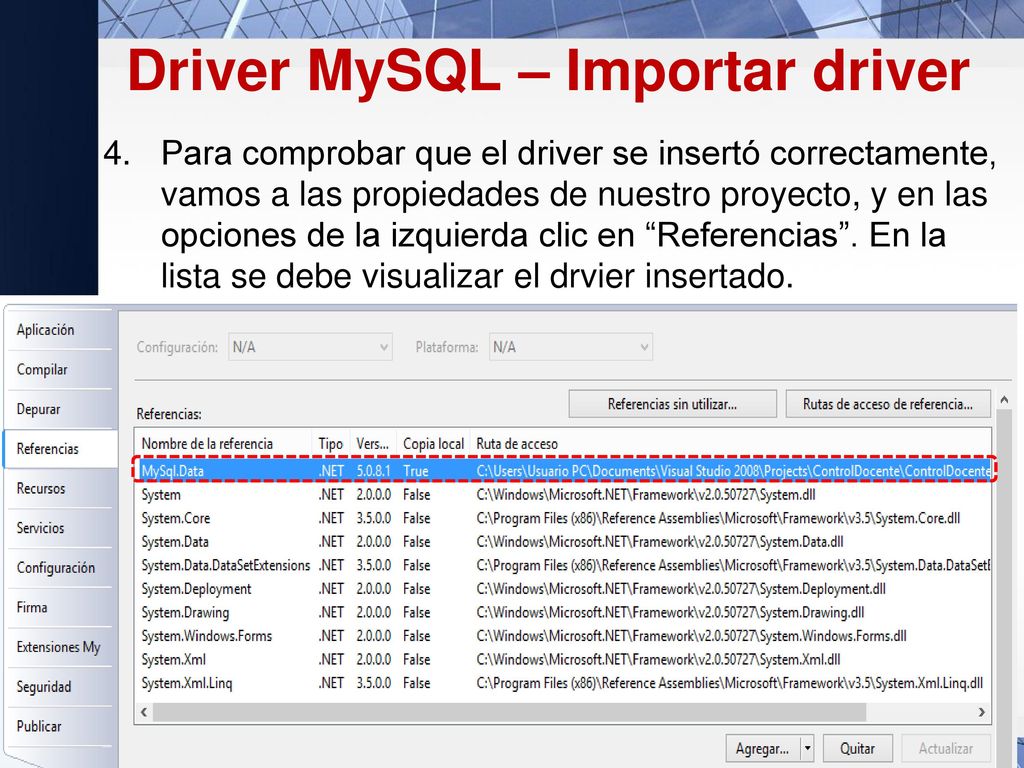Click the horizontal scrollbar left arrow
The image size is (1024, 768).
(x=144, y=712)
